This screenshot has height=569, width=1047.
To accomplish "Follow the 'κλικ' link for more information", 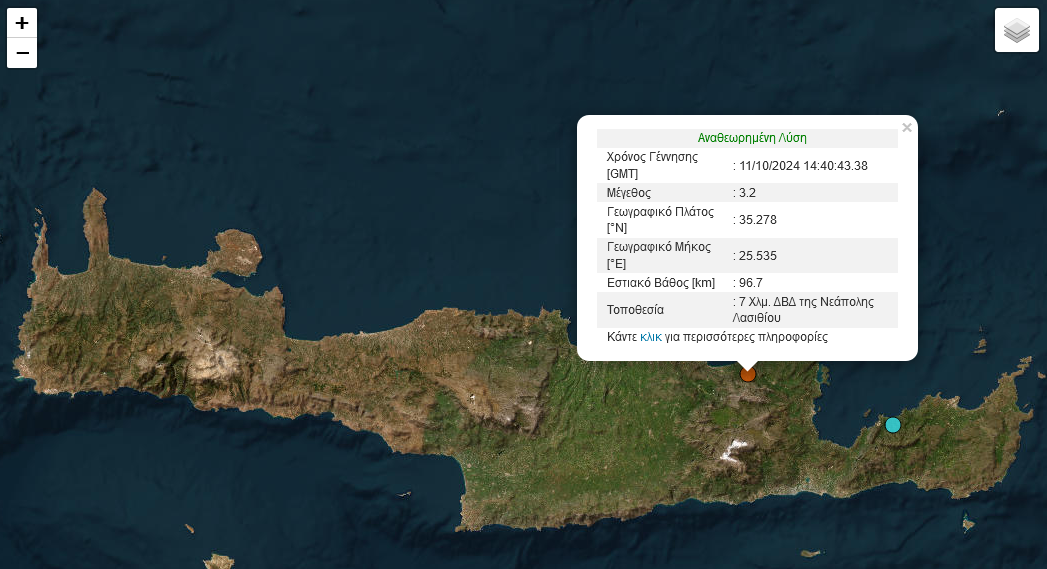I will (651, 337).
